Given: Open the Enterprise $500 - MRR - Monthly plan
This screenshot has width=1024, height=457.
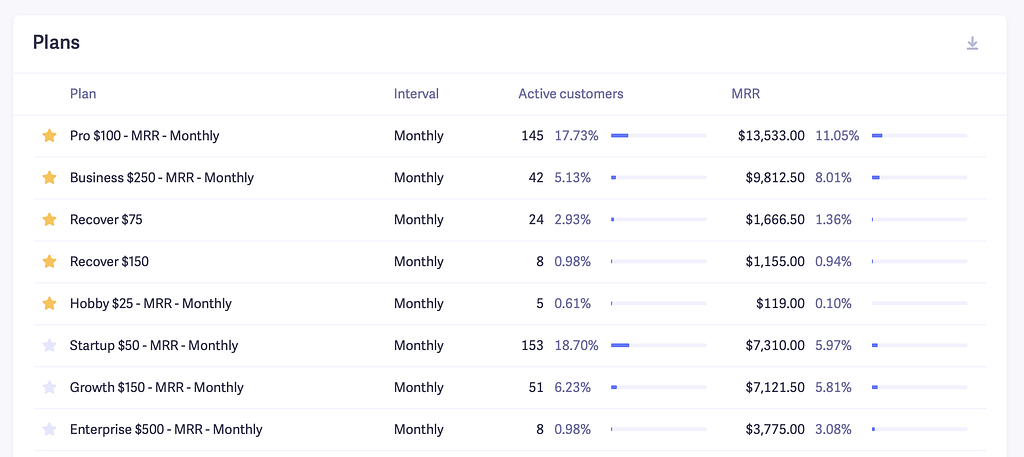Looking at the screenshot, I should pyautogui.click(x=166, y=430).
